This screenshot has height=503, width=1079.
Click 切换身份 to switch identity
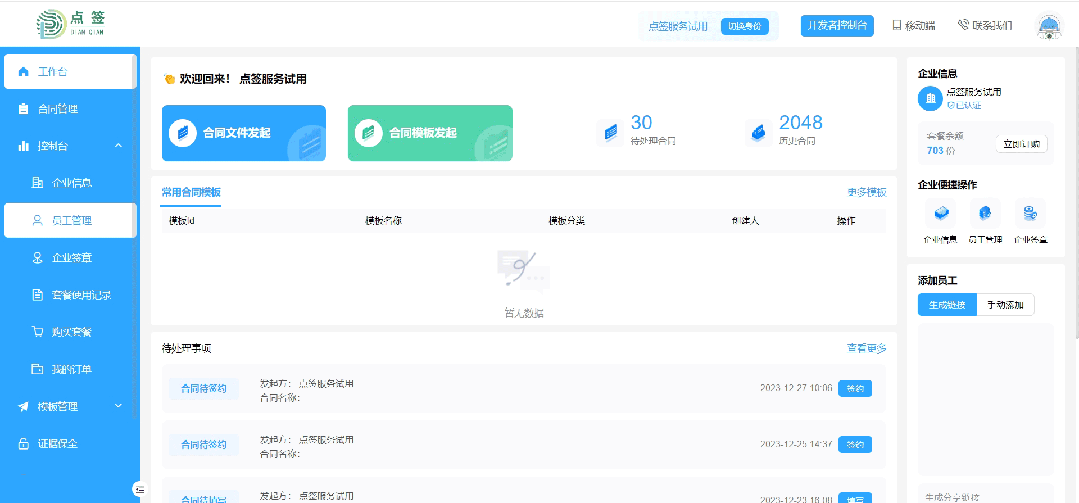tap(745, 26)
